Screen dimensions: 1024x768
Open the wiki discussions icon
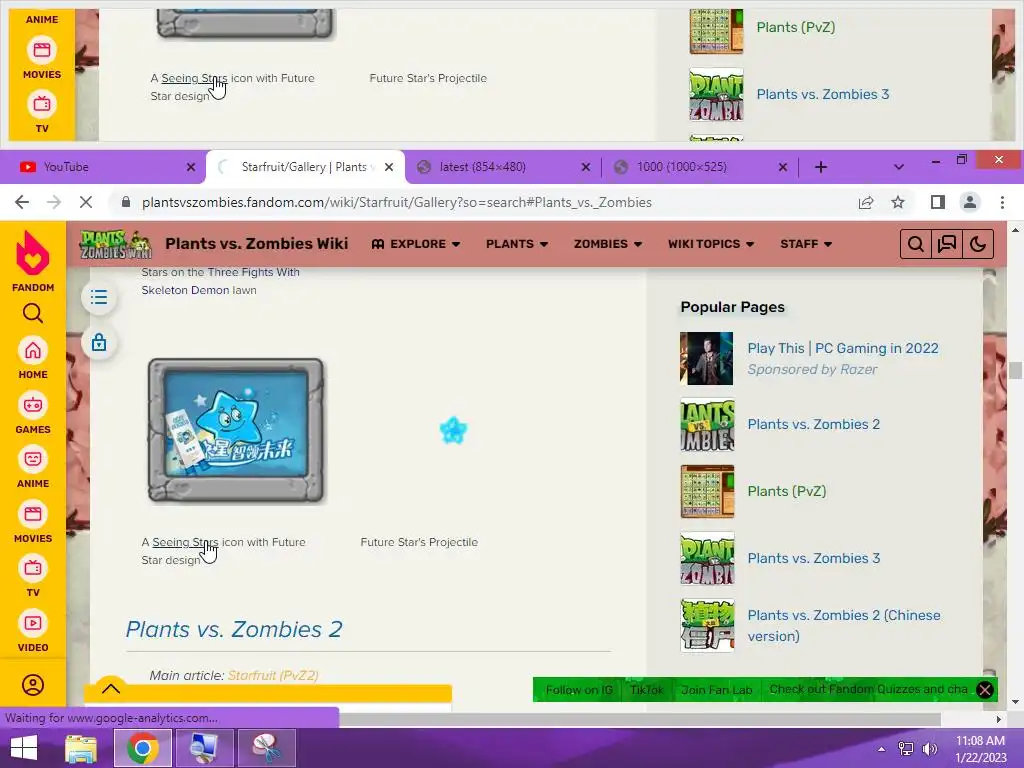click(946, 244)
